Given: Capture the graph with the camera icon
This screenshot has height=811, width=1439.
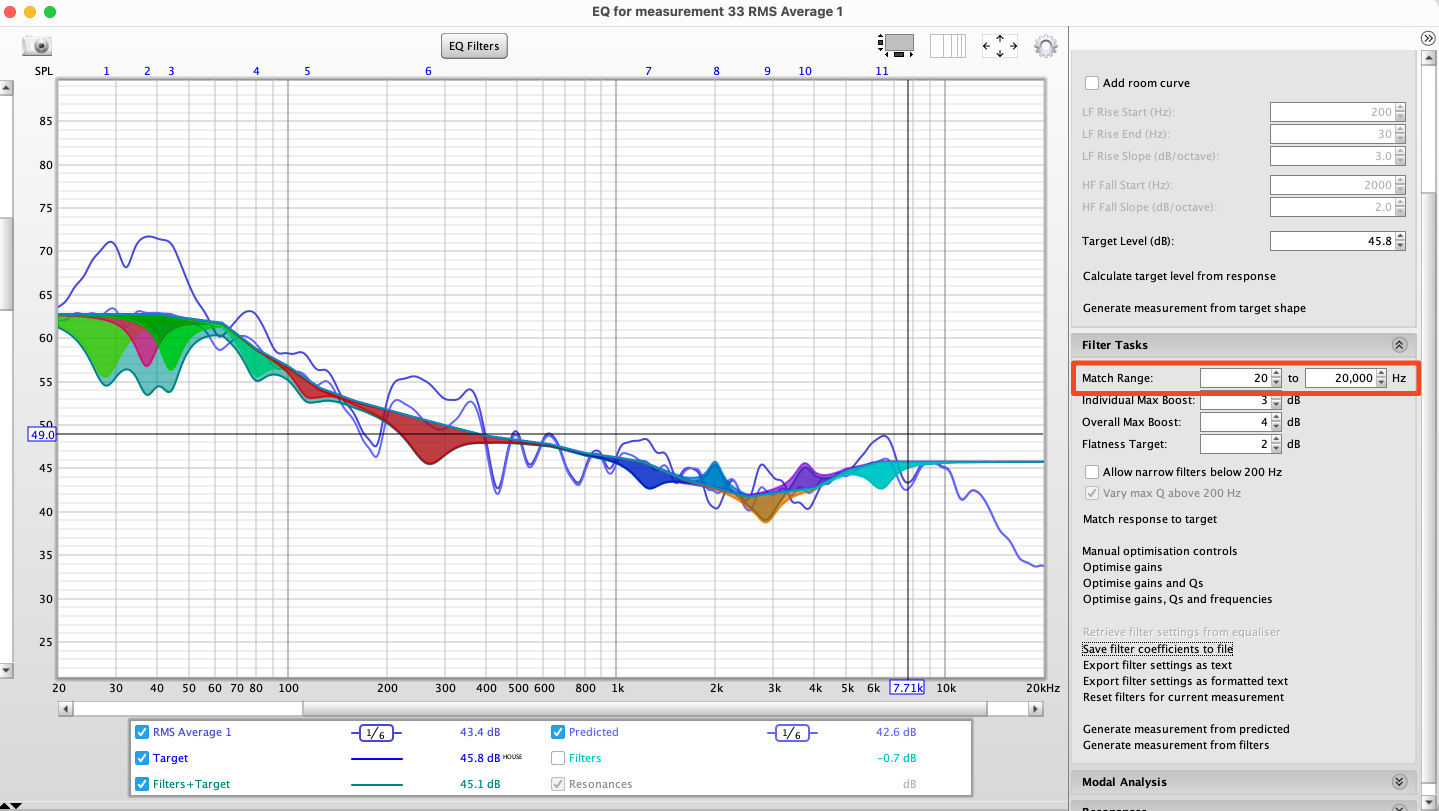Looking at the screenshot, I should coord(37,46).
